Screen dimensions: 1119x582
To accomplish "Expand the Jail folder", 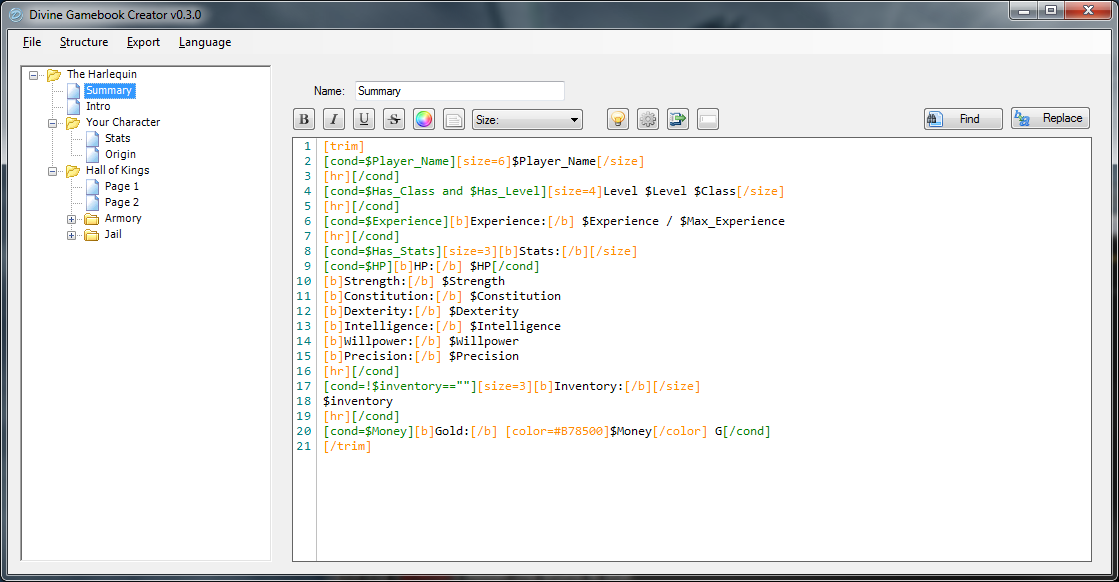I will tap(71, 235).
